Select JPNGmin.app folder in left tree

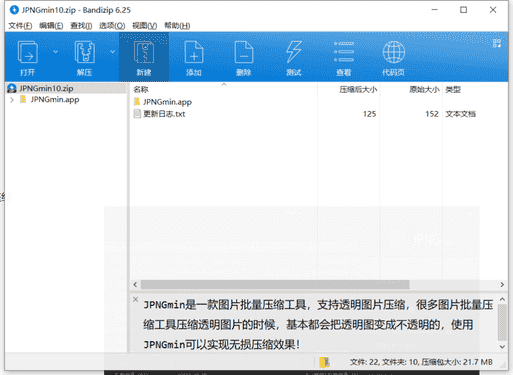tap(55, 99)
